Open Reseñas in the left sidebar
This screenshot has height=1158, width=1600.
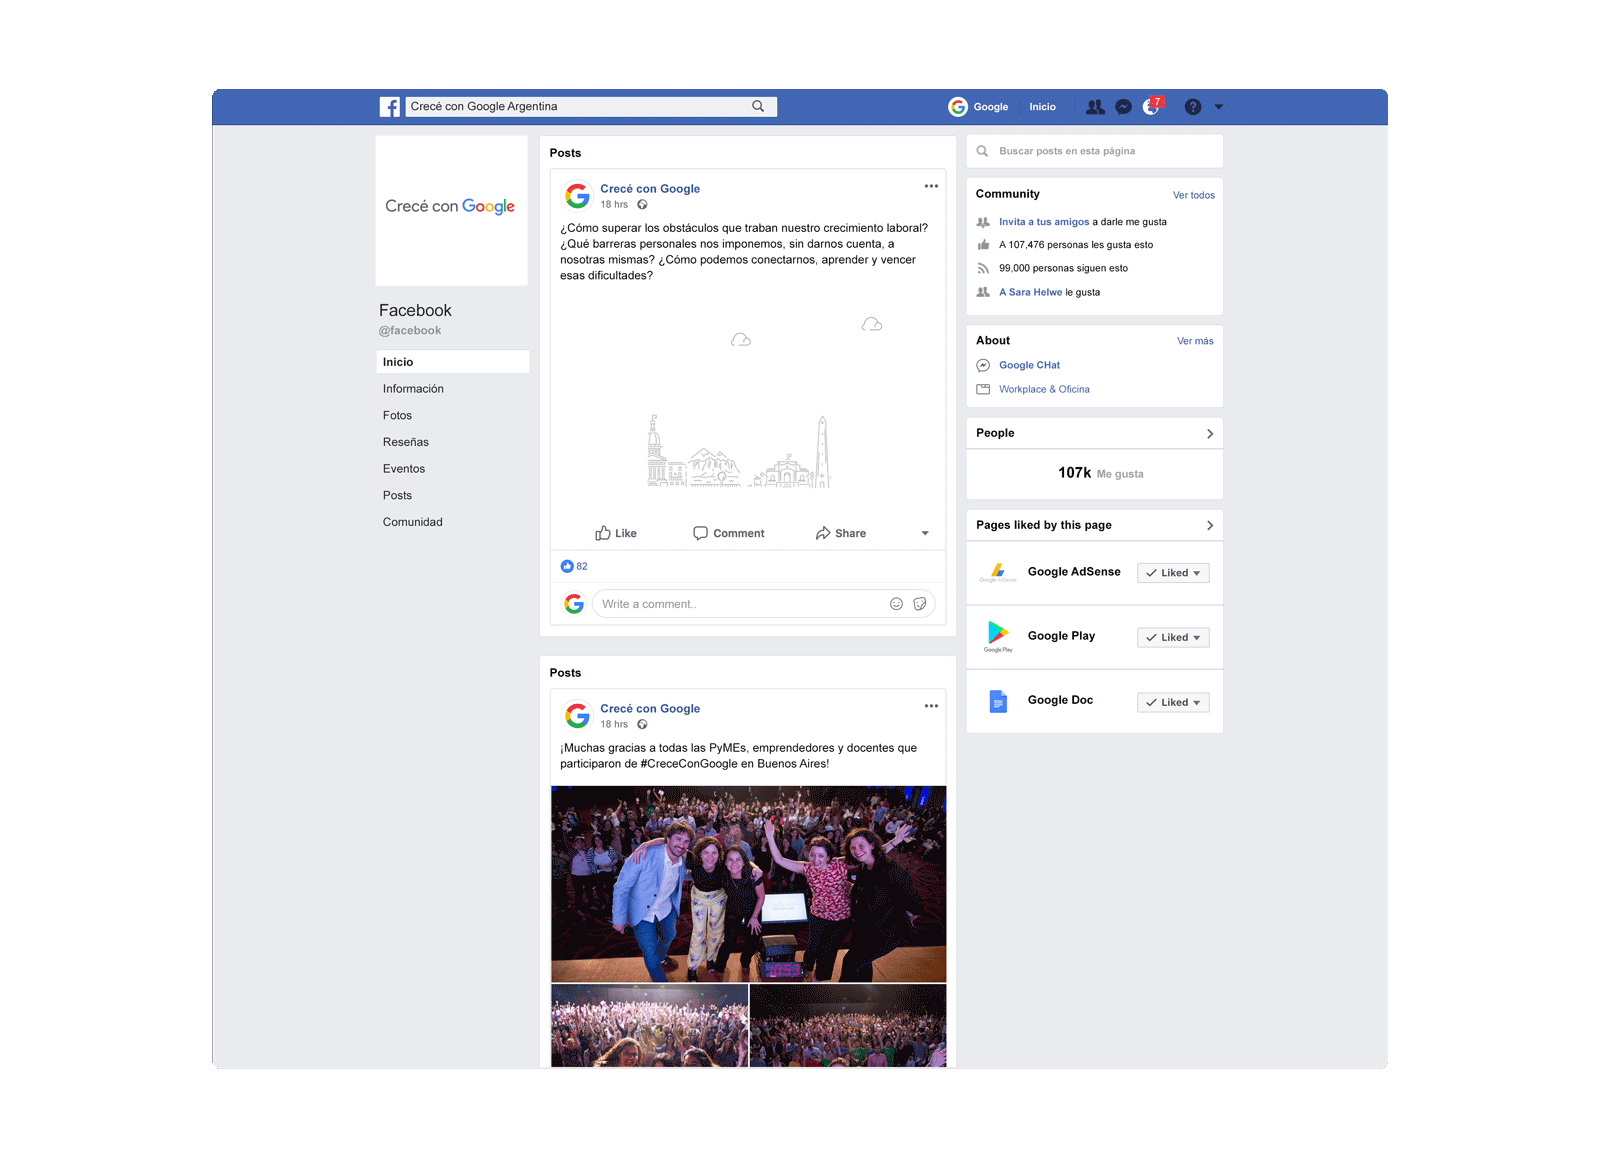tap(405, 442)
